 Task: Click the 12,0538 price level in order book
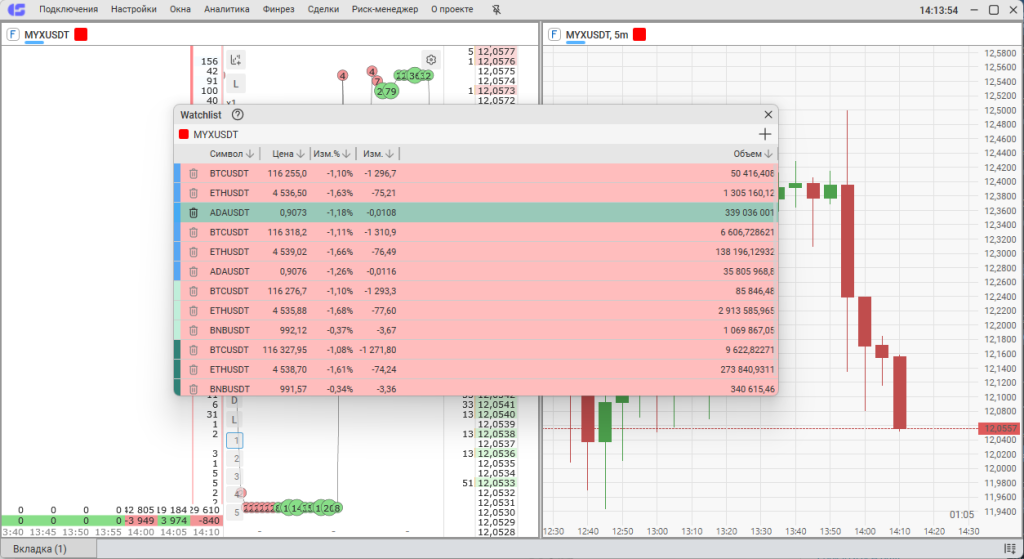496,434
